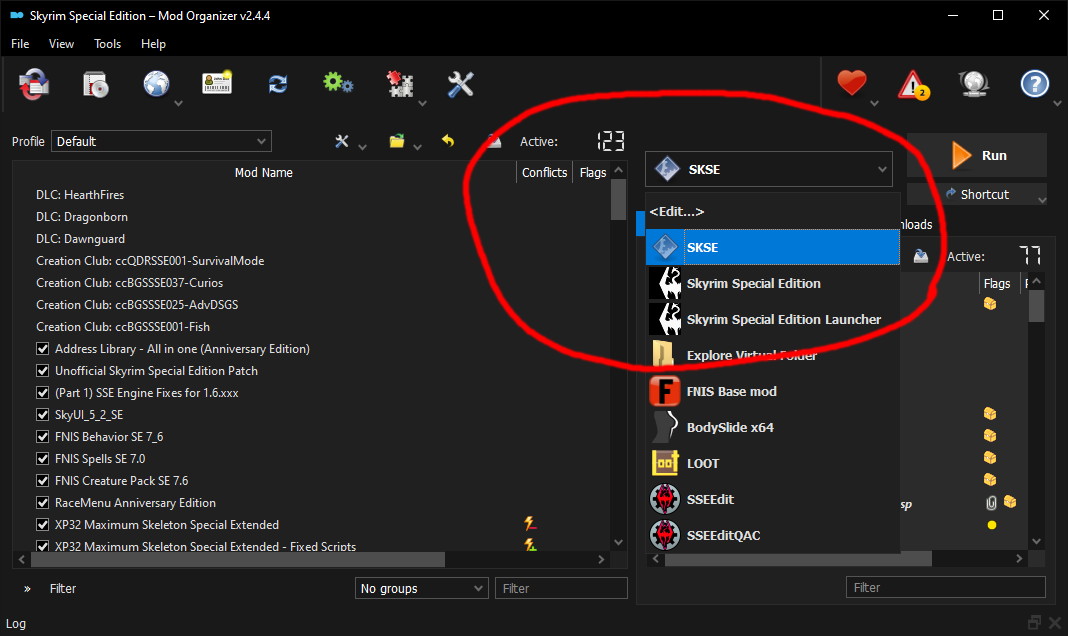Open the executables editor gears icon

pyautogui.click(x=338, y=84)
